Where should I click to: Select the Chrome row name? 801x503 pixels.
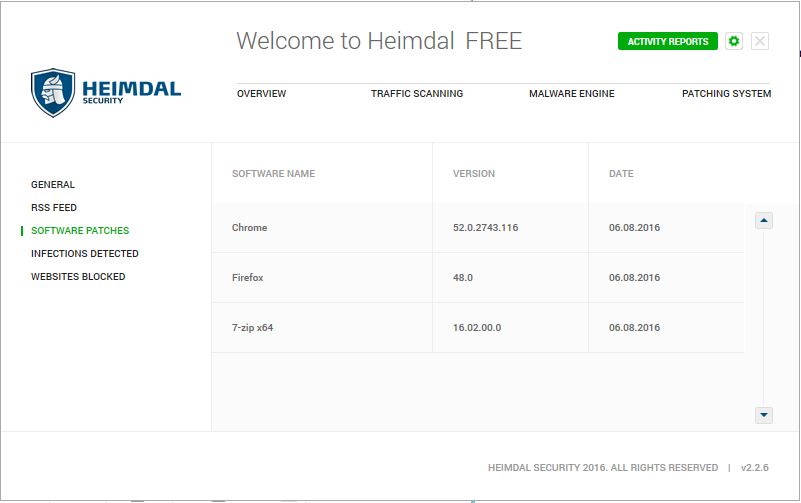[249, 228]
